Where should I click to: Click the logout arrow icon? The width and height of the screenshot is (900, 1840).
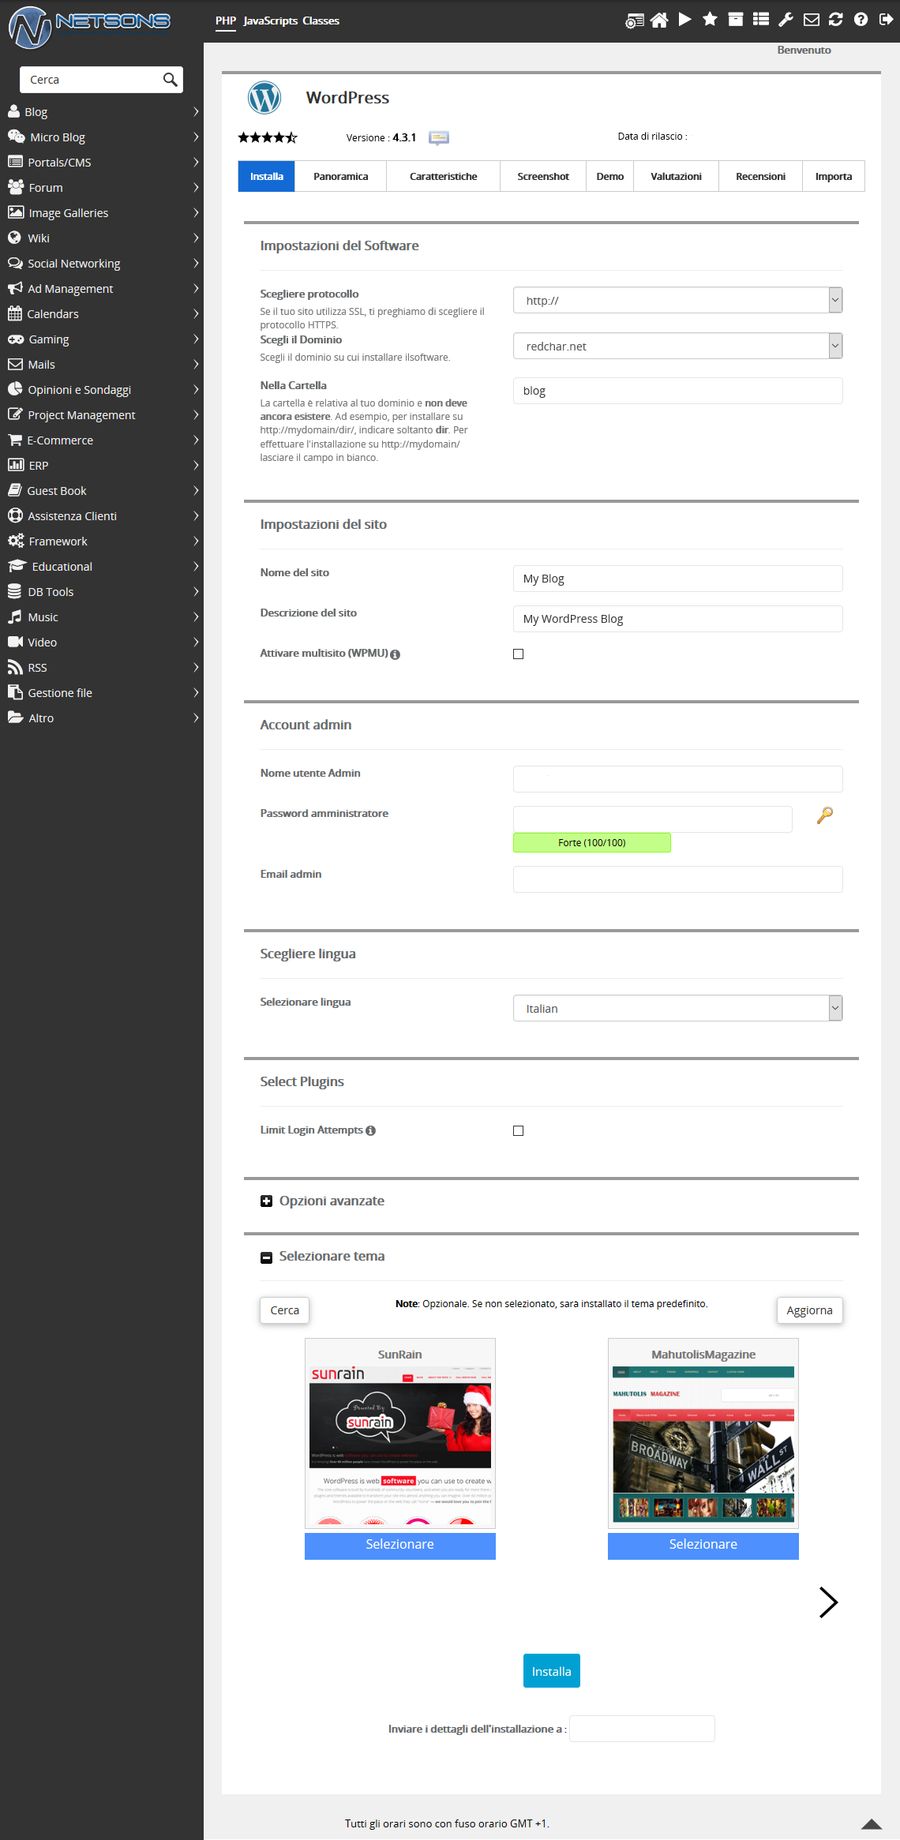tap(886, 20)
